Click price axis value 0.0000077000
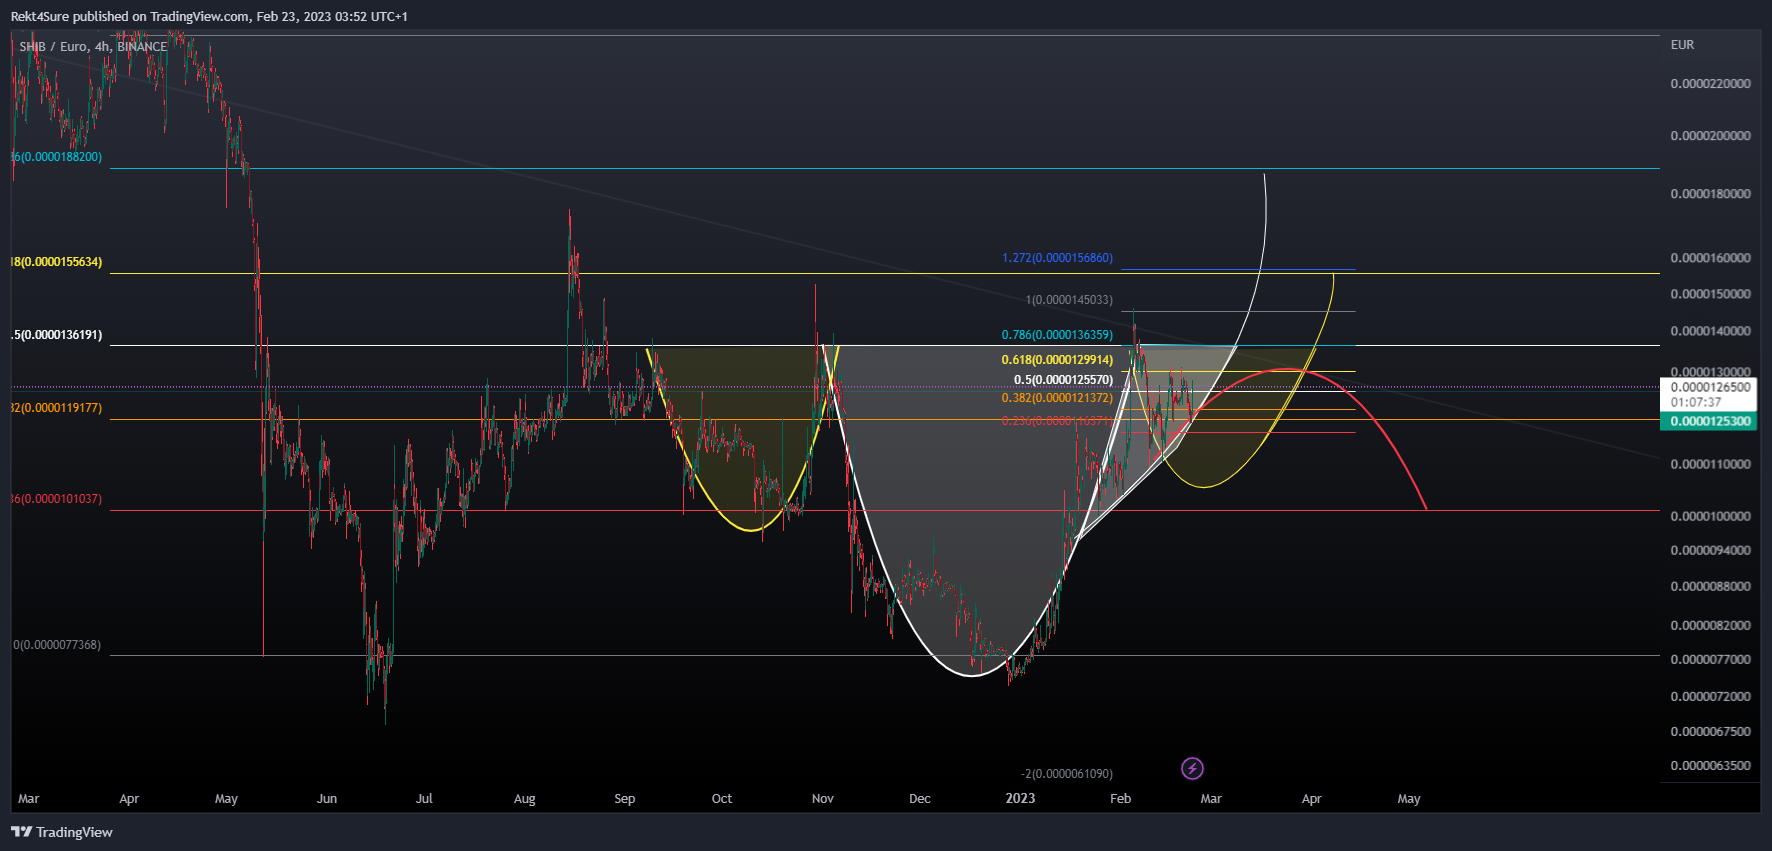1772x851 pixels. click(x=1710, y=660)
